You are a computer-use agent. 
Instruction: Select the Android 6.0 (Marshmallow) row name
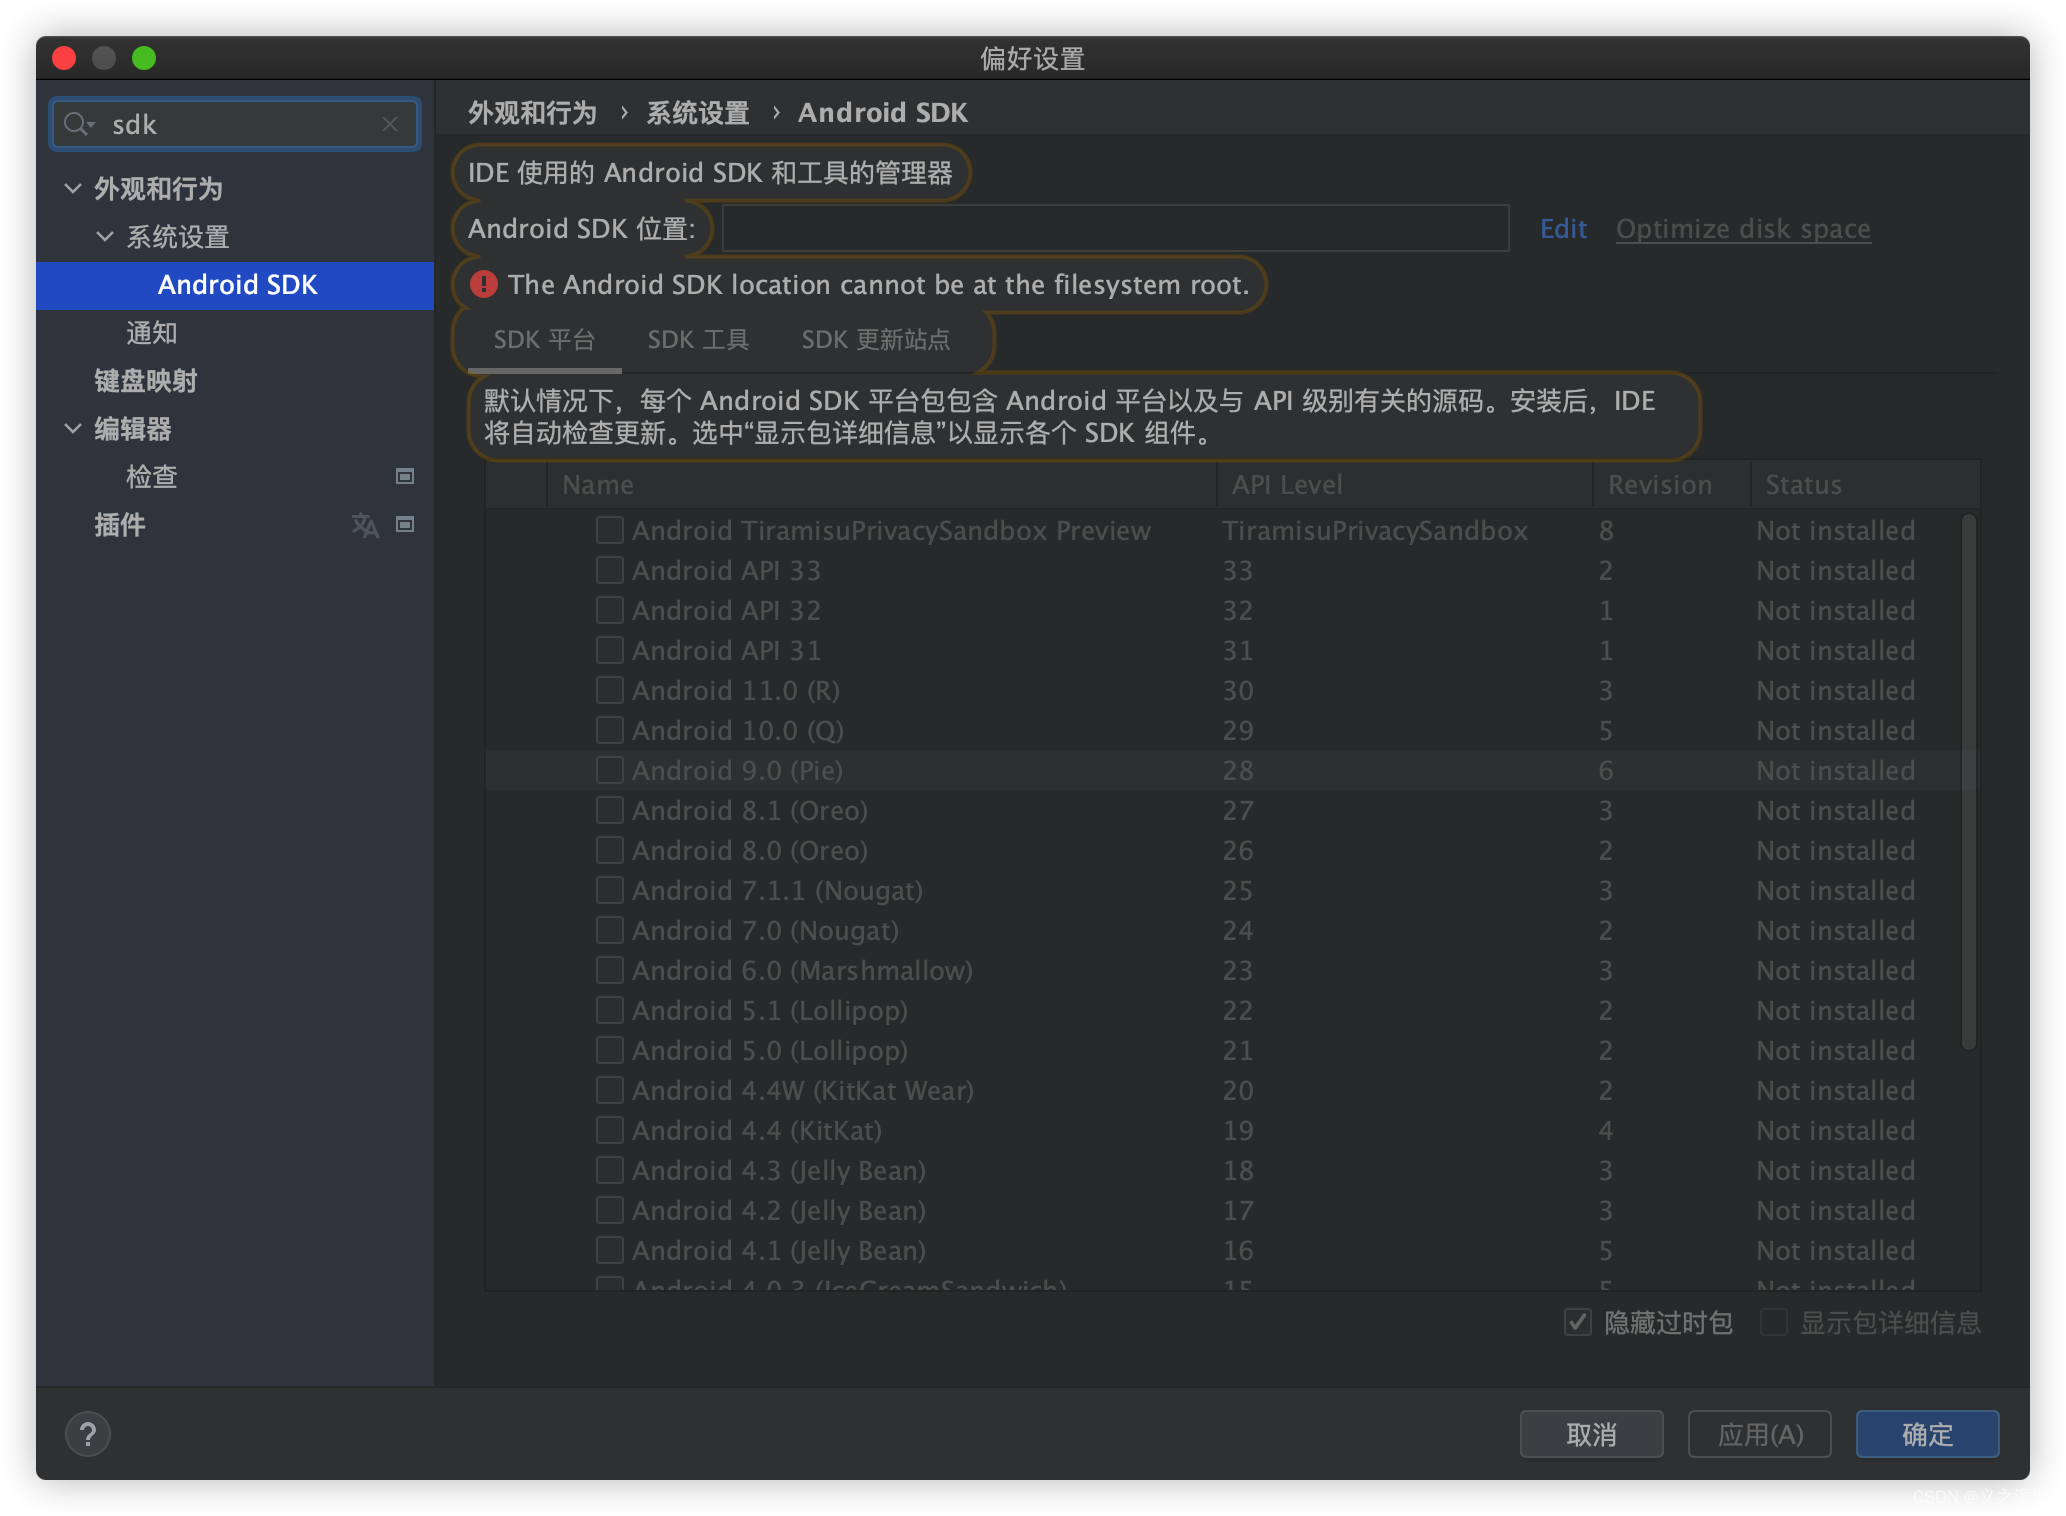802,970
